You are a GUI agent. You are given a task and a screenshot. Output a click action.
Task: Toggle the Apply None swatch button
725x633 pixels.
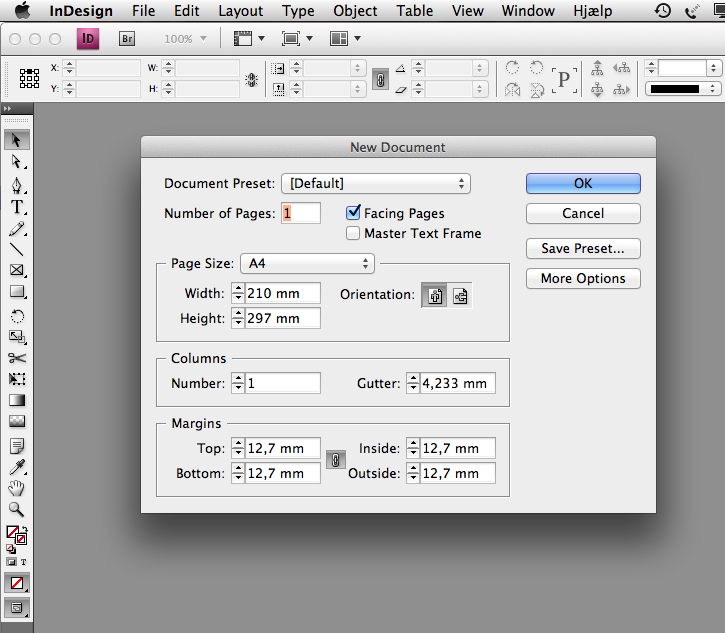pyautogui.click(x=17, y=583)
